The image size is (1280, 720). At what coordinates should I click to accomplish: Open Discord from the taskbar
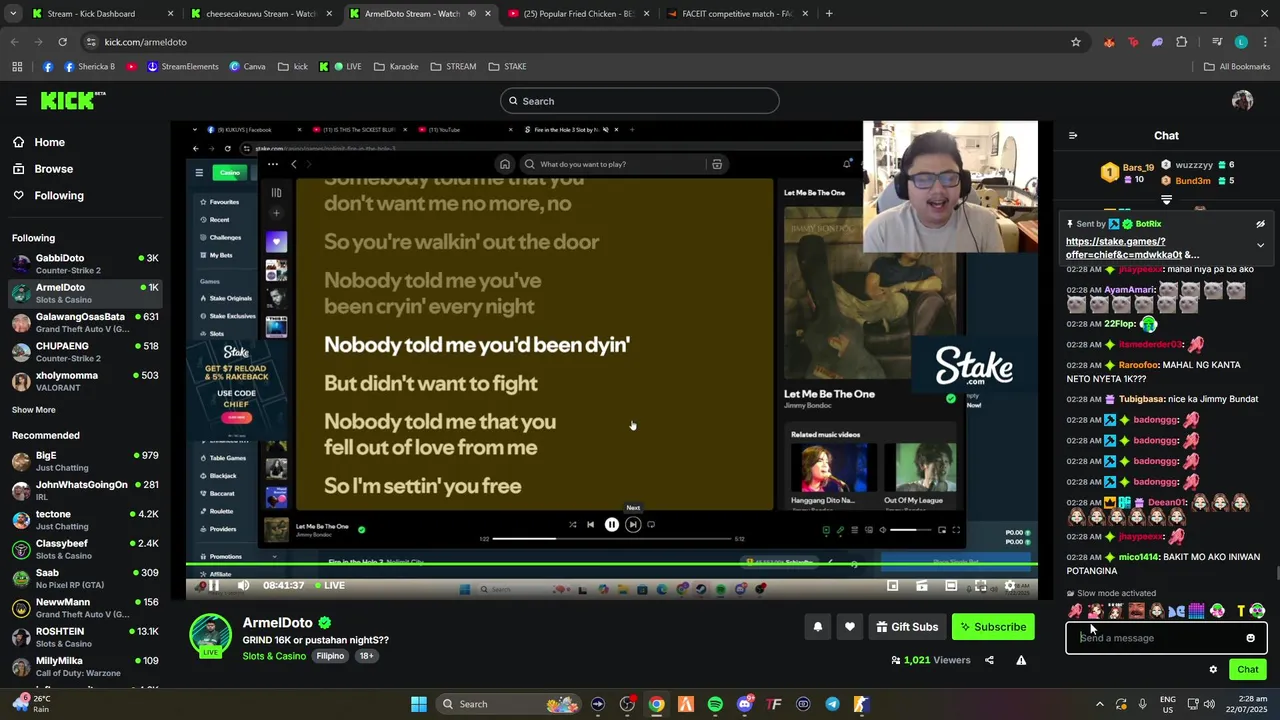click(x=744, y=704)
